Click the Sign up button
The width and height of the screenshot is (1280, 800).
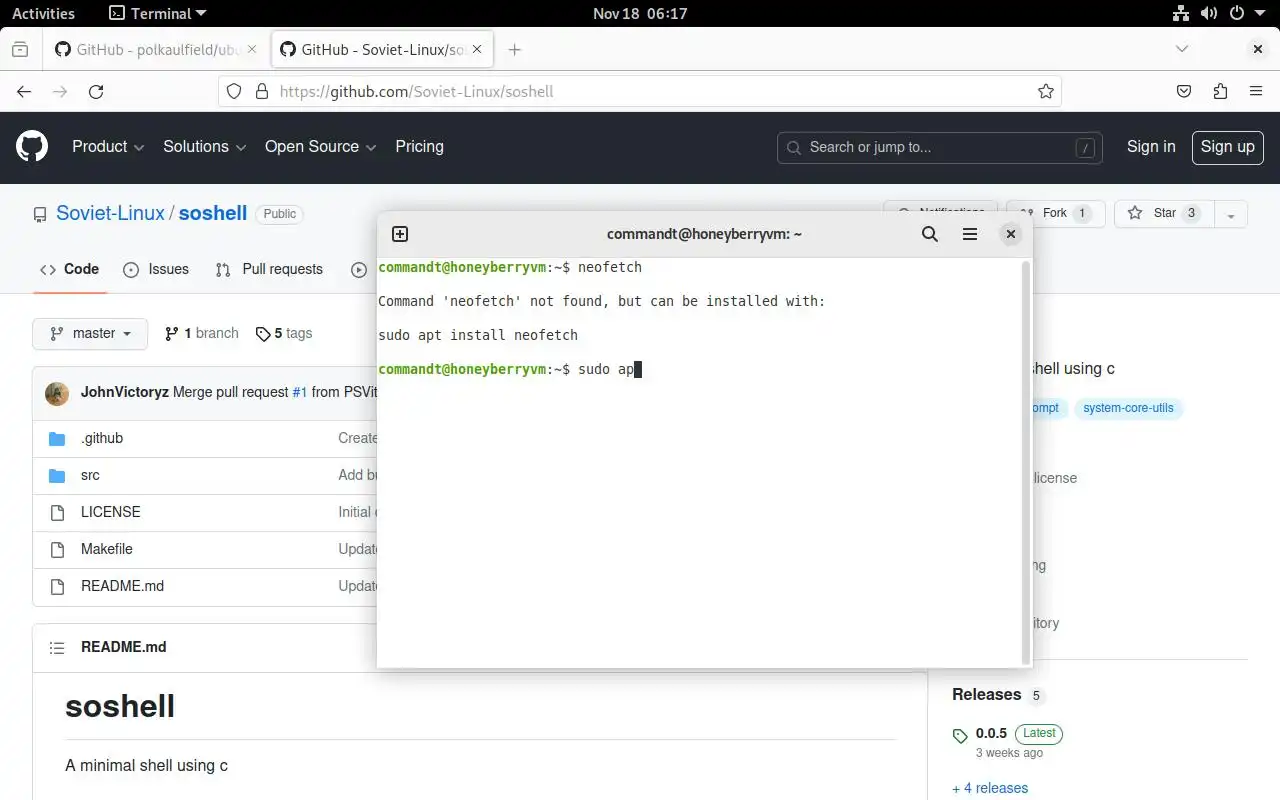[x=1227, y=147]
